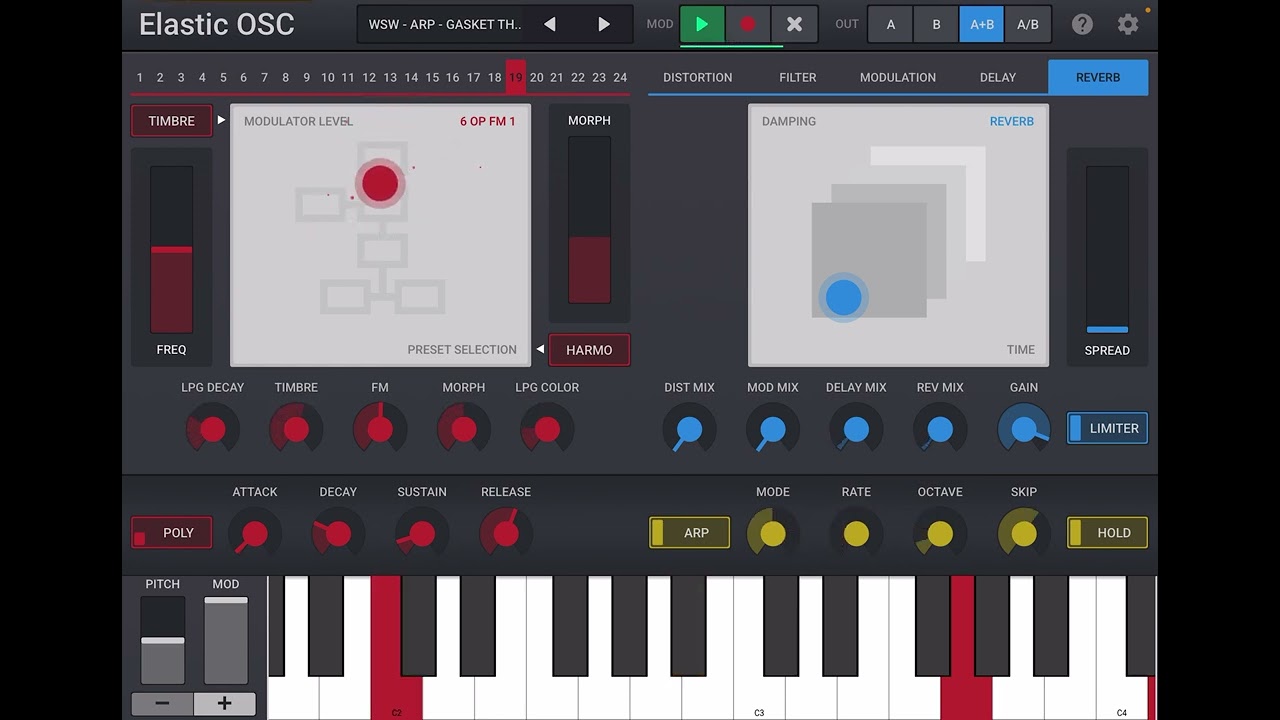1280x720 pixels.
Task: Start recording with the red record button
Action: point(748,24)
